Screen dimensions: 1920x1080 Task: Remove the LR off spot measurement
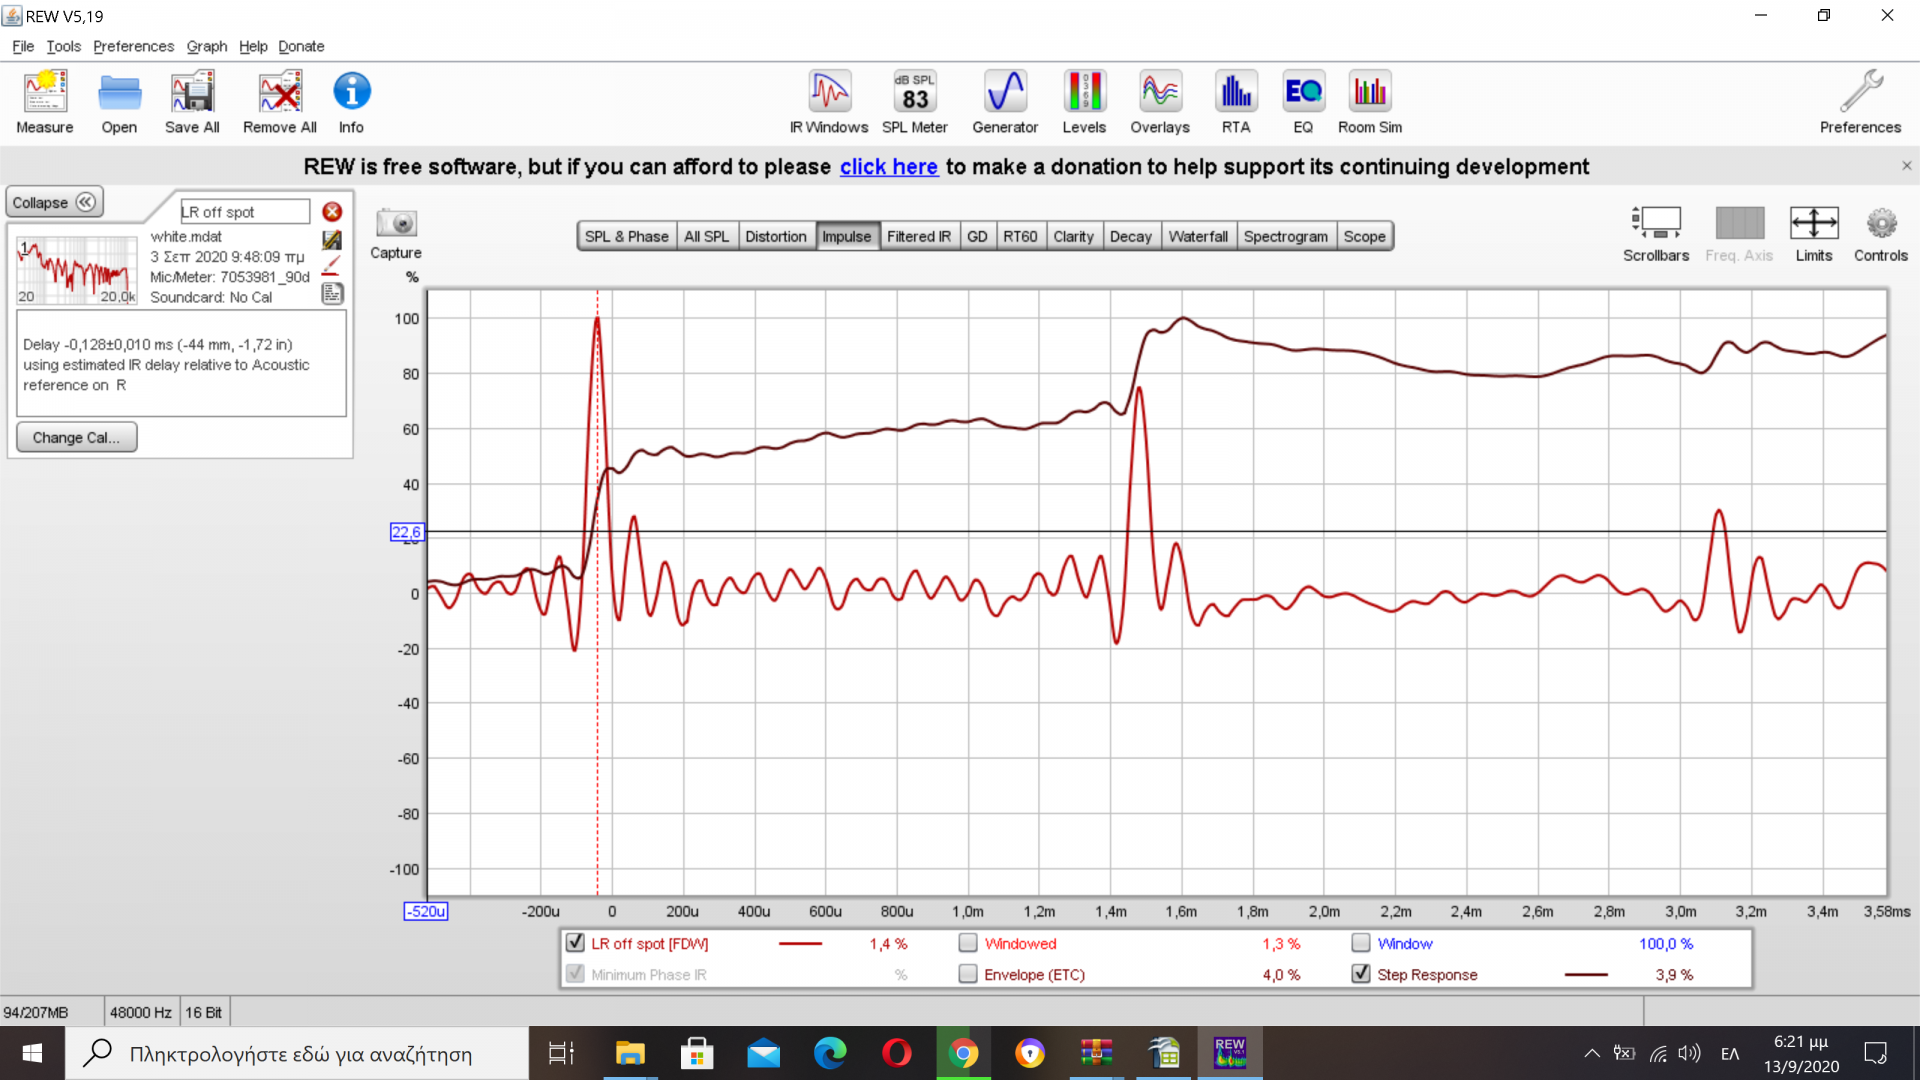(x=332, y=212)
